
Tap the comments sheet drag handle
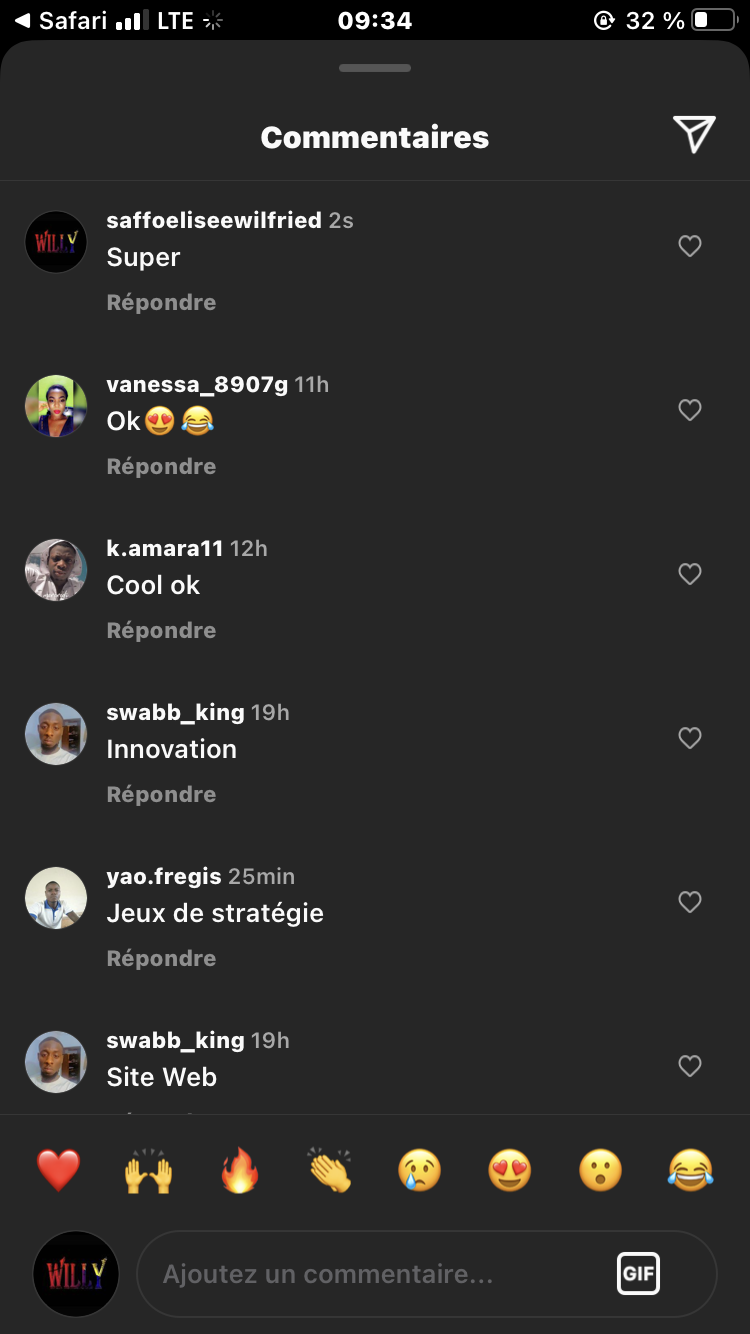point(375,68)
